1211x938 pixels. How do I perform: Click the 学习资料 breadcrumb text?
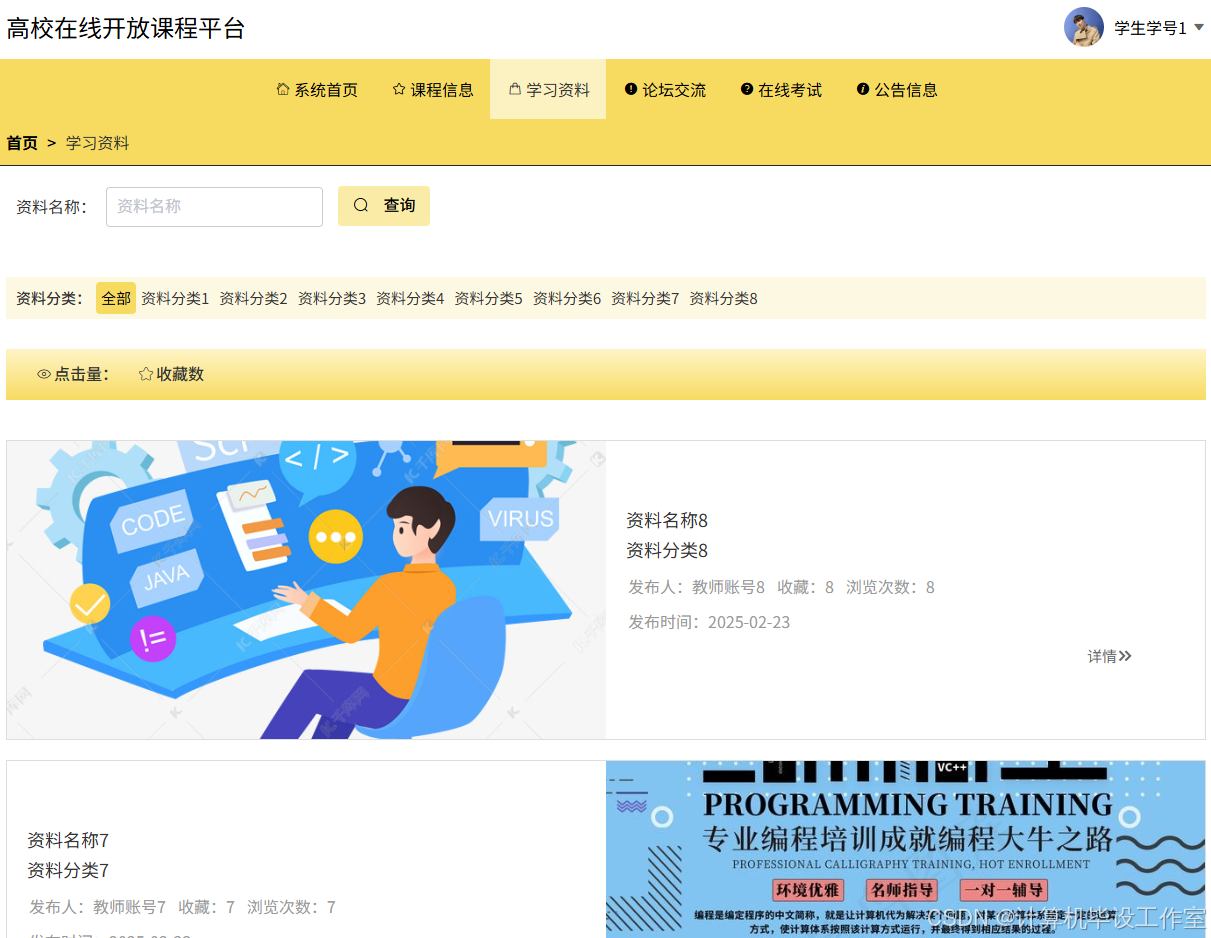click(x=98, y=143)
